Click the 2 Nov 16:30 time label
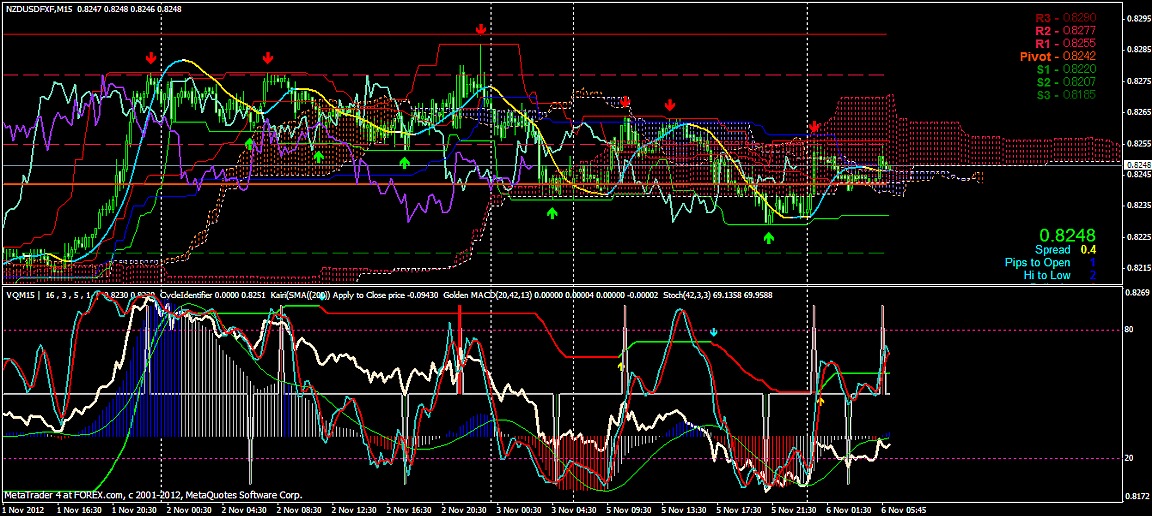The height and width of the screenshot is (516, 1152). point(410,509)
